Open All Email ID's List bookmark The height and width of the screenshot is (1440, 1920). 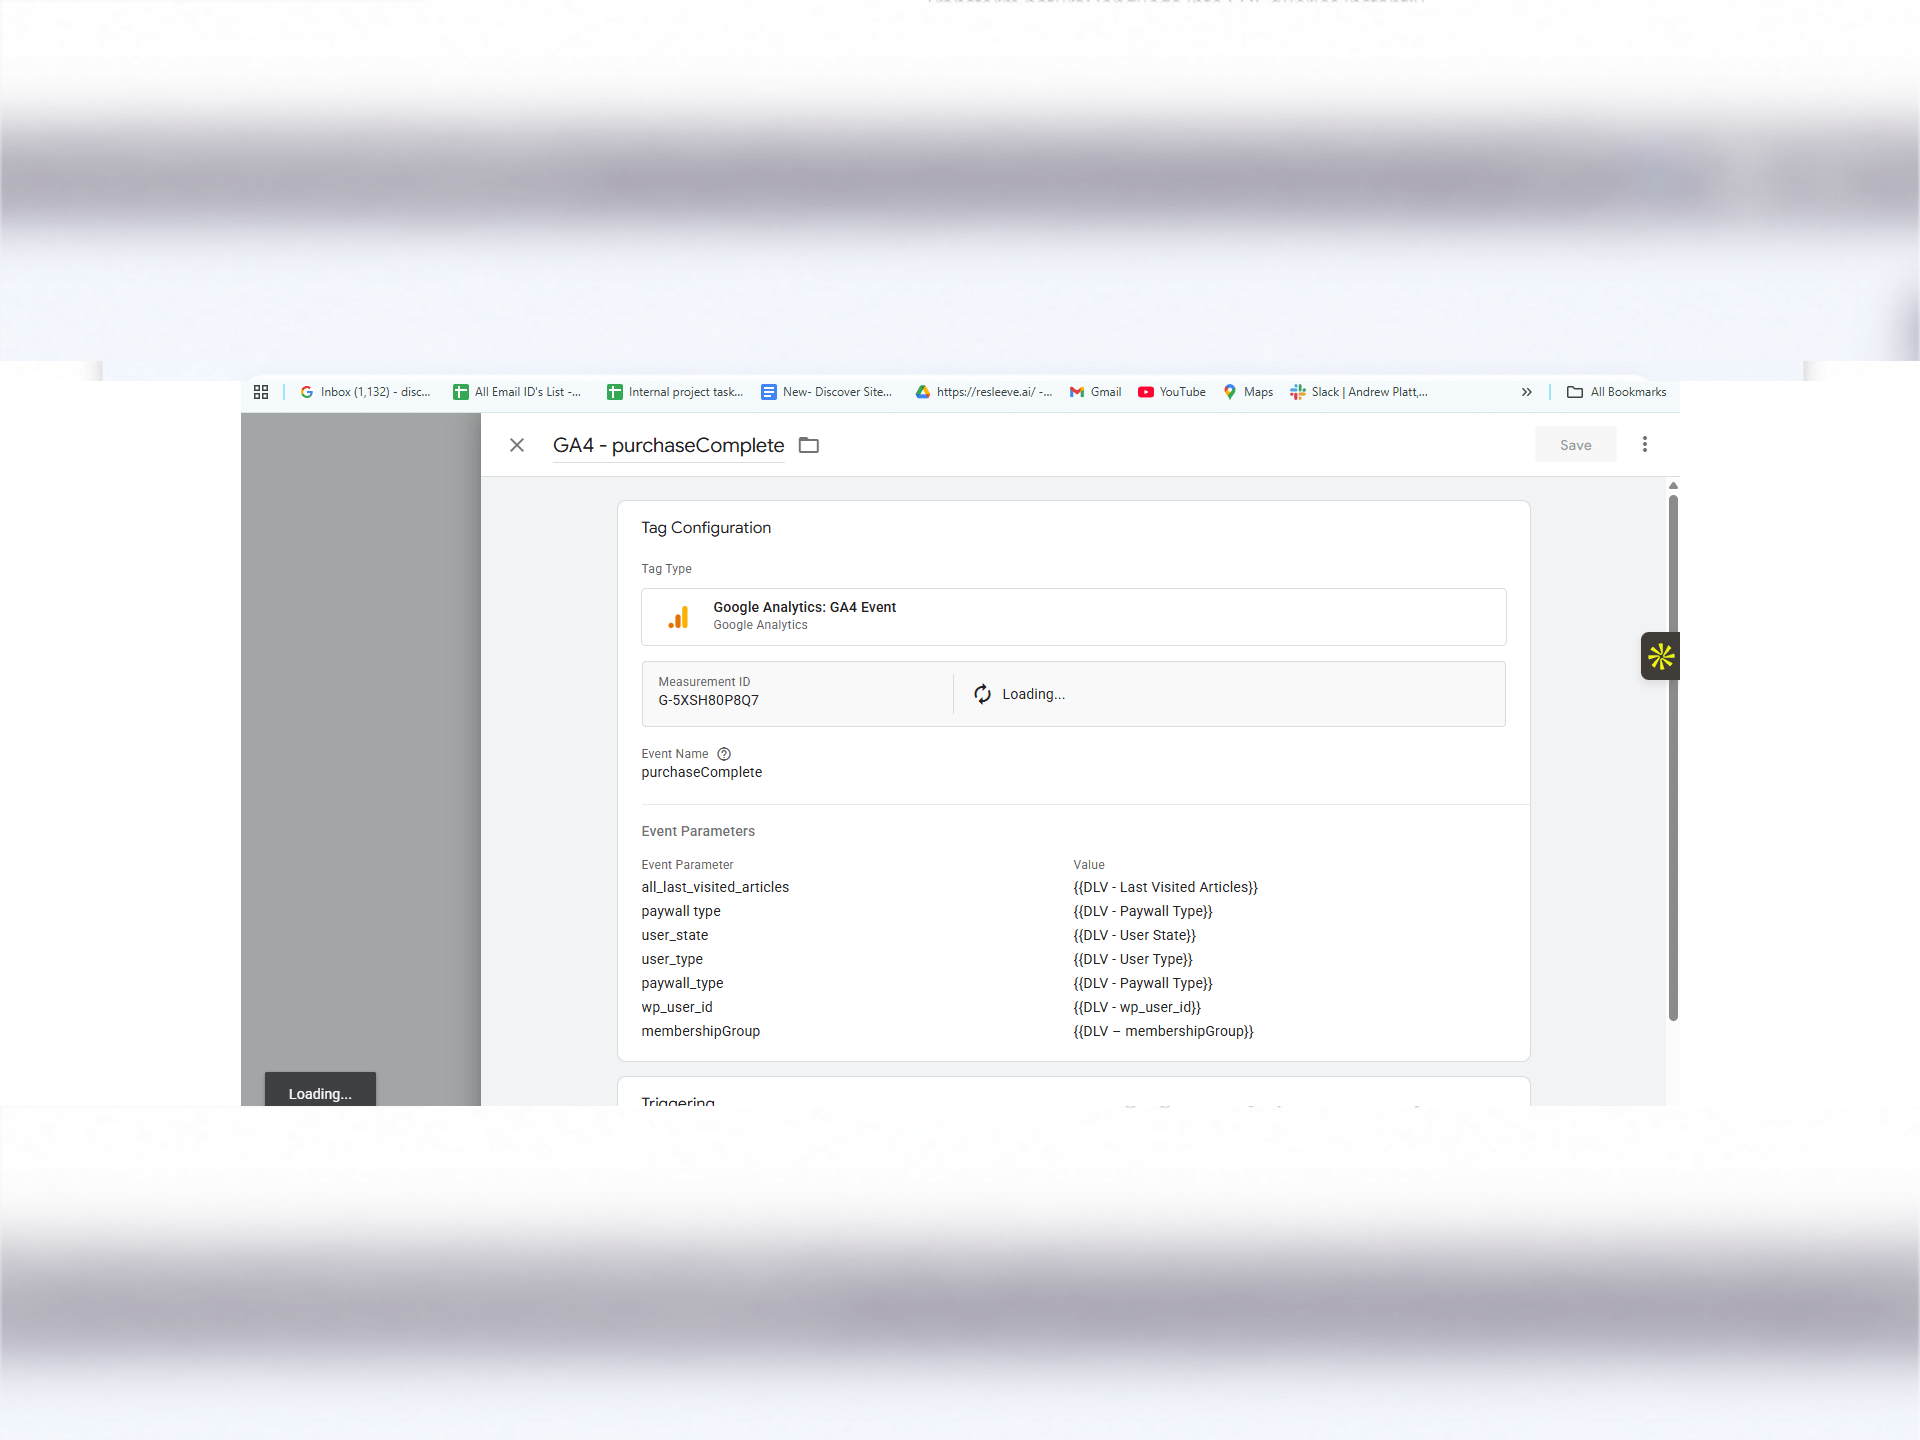tap(517, 392)
